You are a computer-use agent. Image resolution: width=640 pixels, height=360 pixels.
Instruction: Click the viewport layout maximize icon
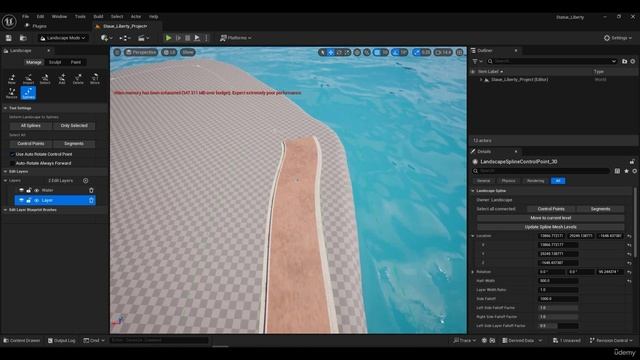click(x=460, y=52)
